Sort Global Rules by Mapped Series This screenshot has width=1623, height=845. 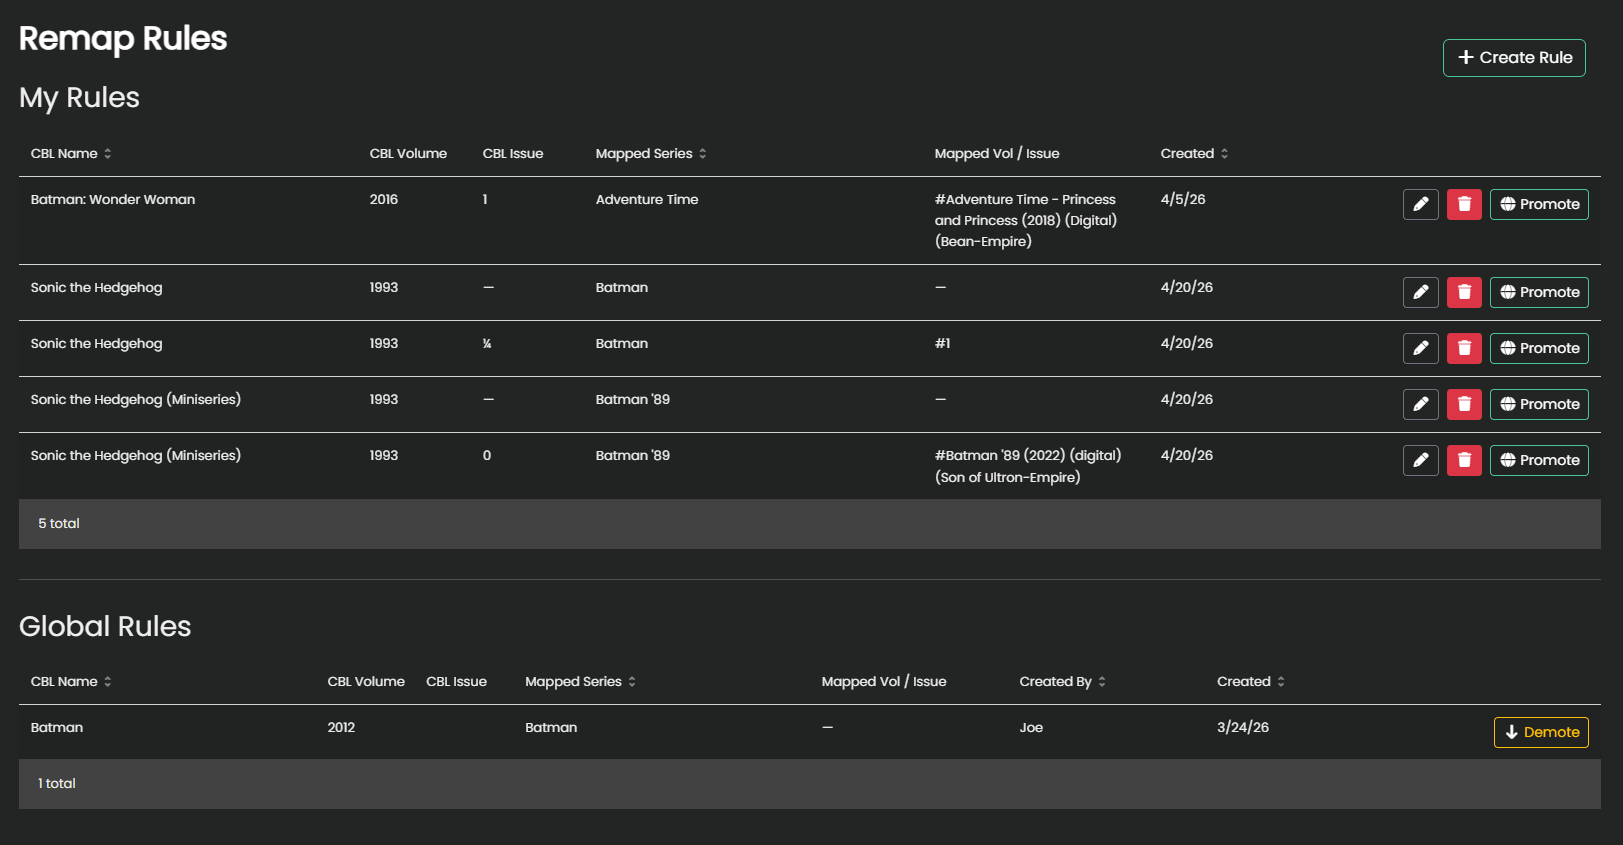tap(580, 681)
